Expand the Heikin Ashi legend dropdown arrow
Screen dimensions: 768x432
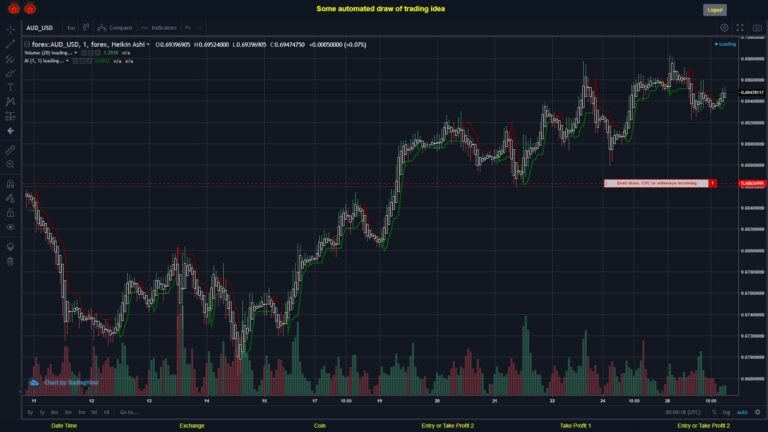coord(148,45)
